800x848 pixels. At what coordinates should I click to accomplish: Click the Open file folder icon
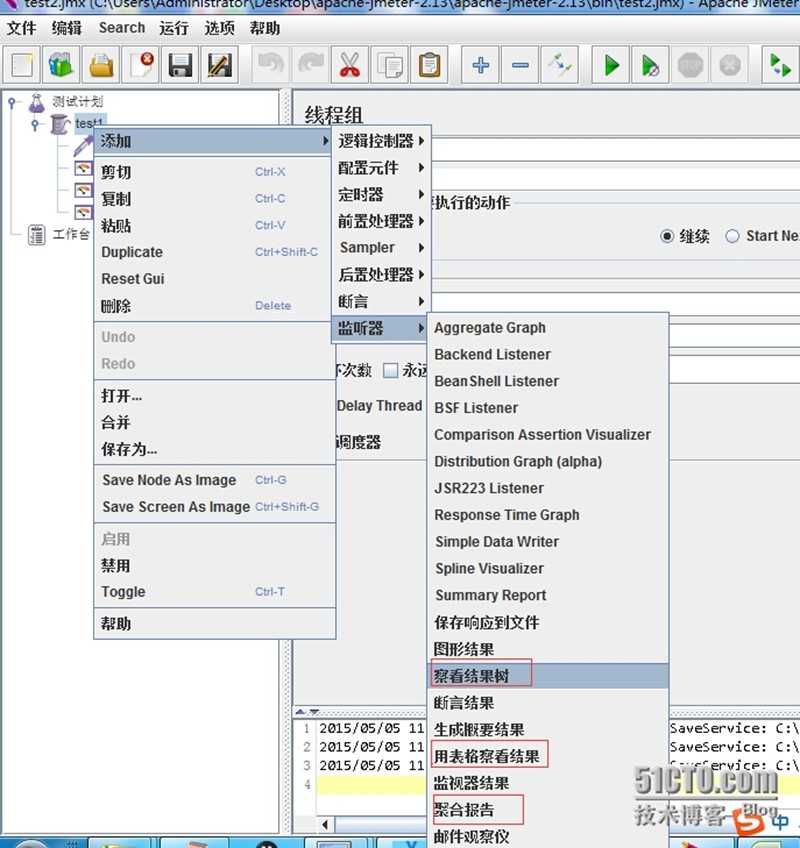(101, 65)
